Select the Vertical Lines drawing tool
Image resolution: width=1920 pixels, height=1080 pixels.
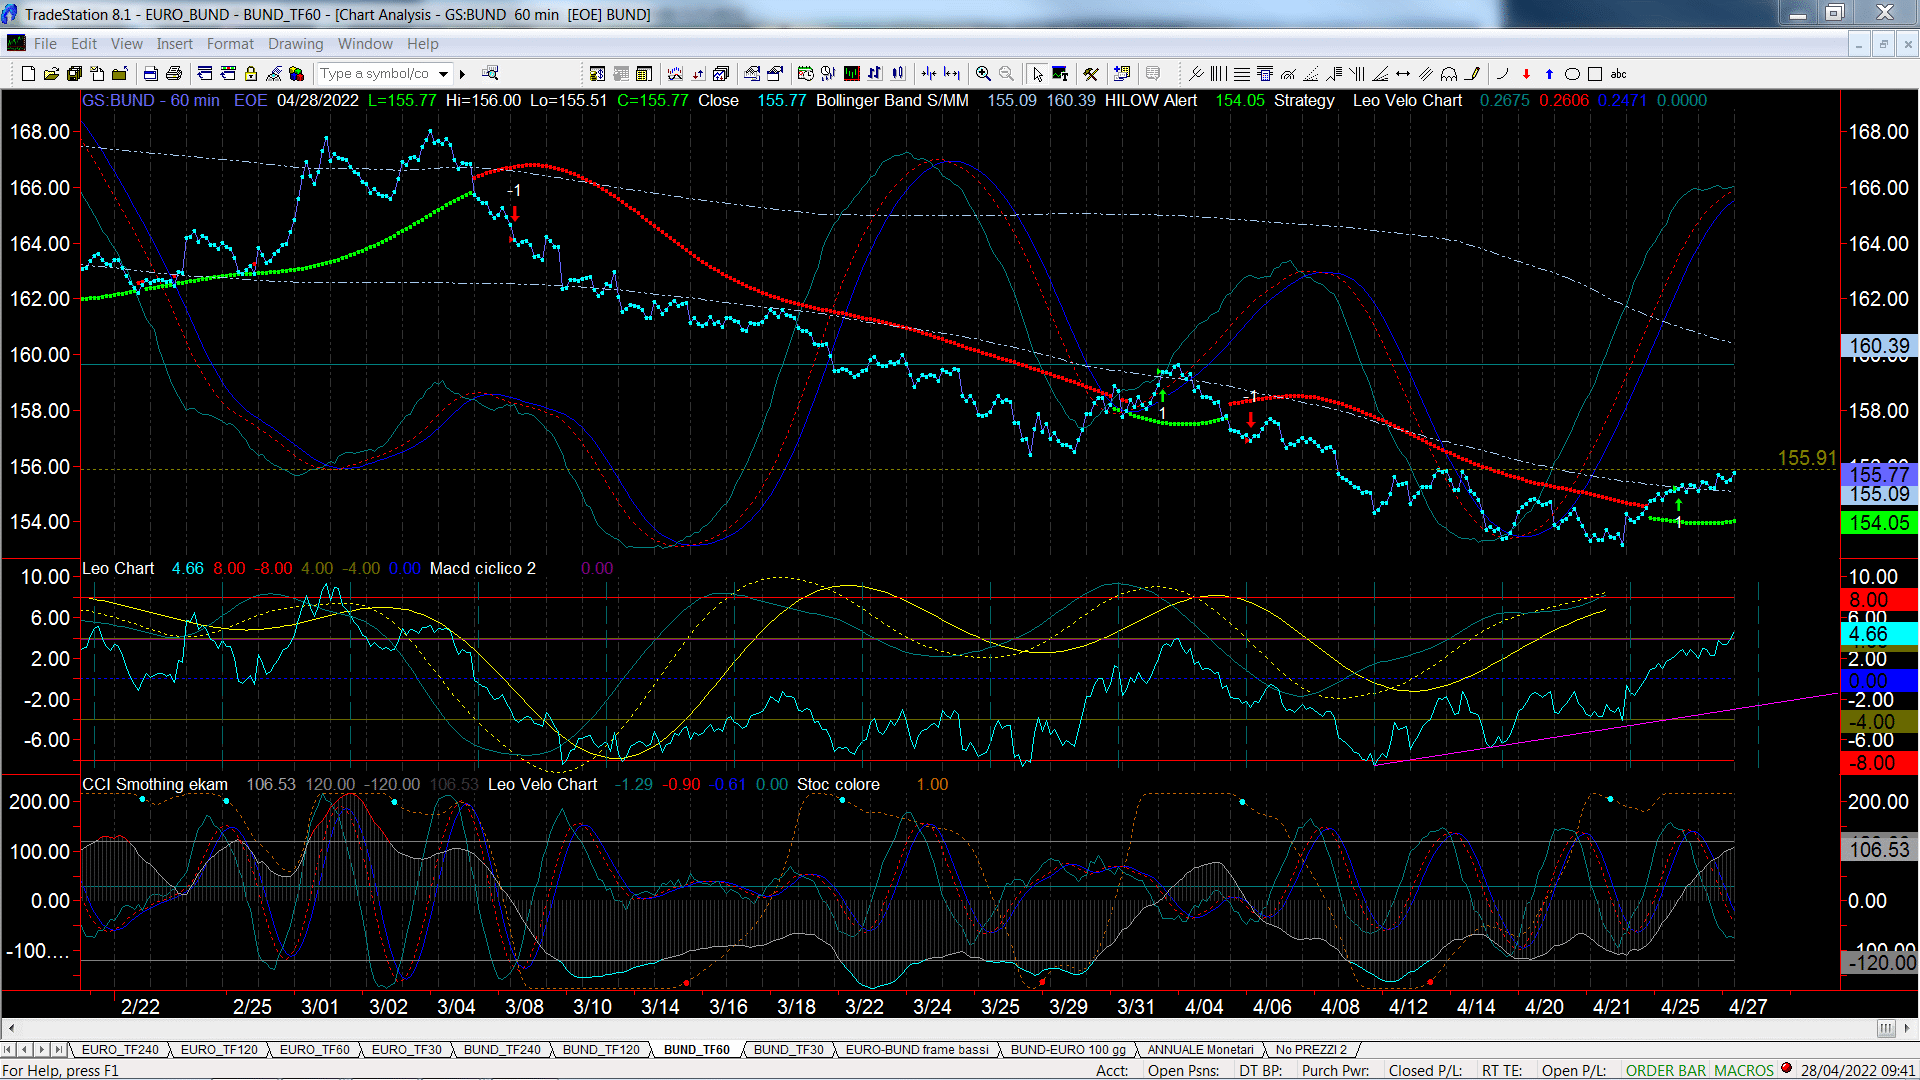click(x=1218, y=73)
